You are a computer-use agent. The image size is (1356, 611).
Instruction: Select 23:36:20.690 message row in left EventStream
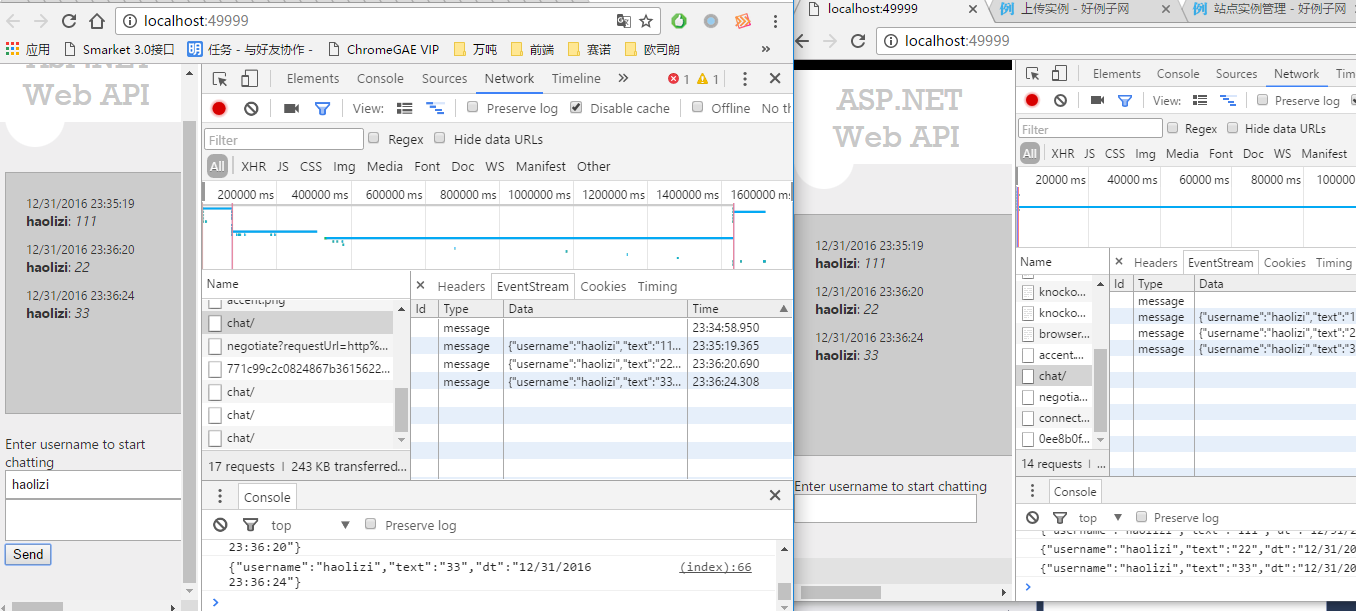tap(601, 364)
